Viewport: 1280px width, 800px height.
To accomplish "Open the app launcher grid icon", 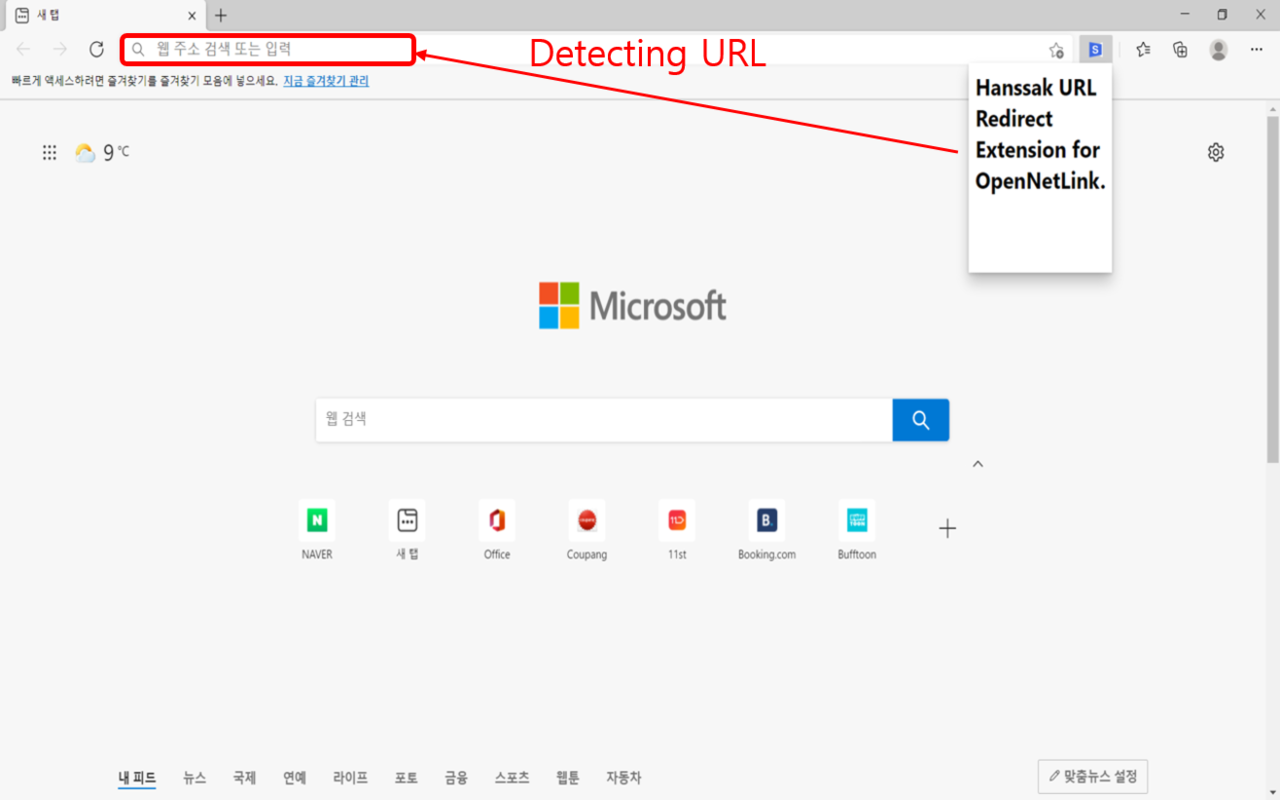I will (49, 152).
